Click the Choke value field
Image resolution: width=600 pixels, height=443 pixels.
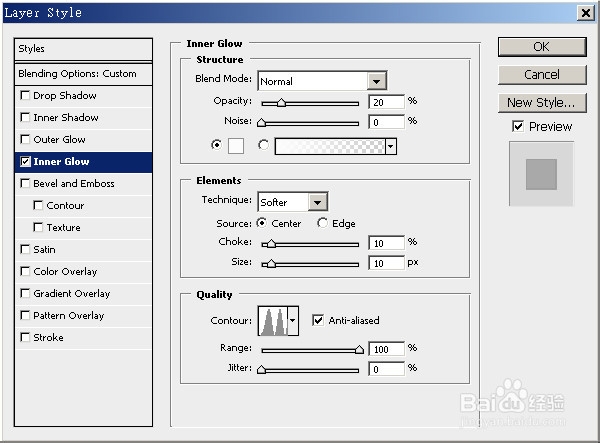pyautogui.click(x=386, y=243)
